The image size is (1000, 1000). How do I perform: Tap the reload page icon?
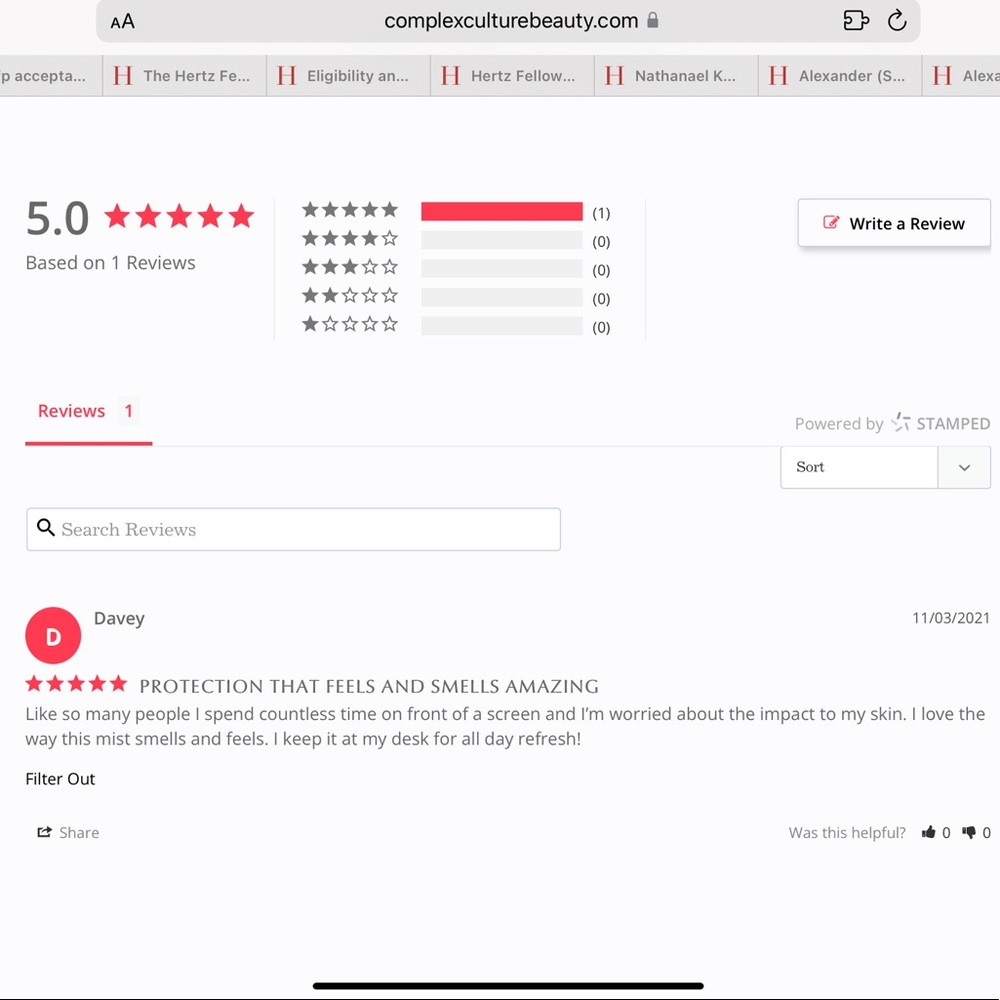tap(897, 21)
